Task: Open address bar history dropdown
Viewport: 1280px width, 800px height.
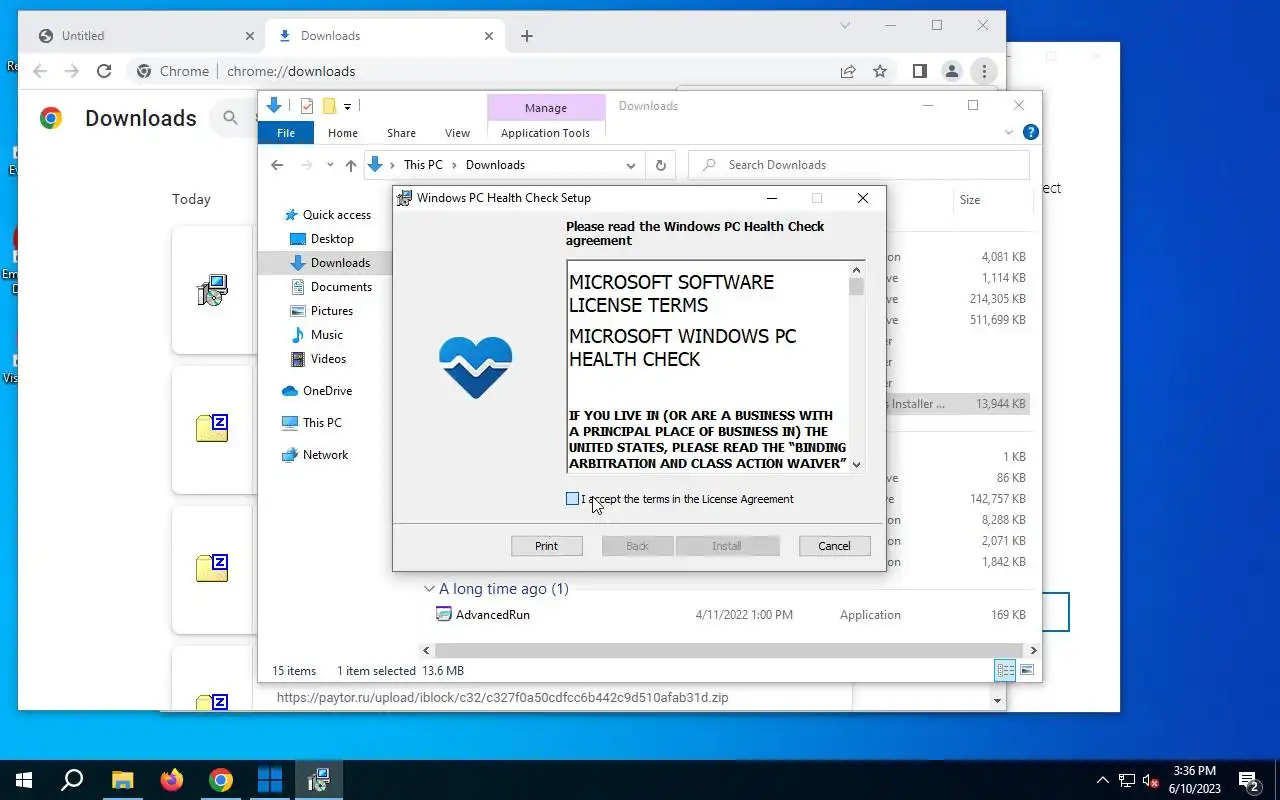Action: (630, 165)
